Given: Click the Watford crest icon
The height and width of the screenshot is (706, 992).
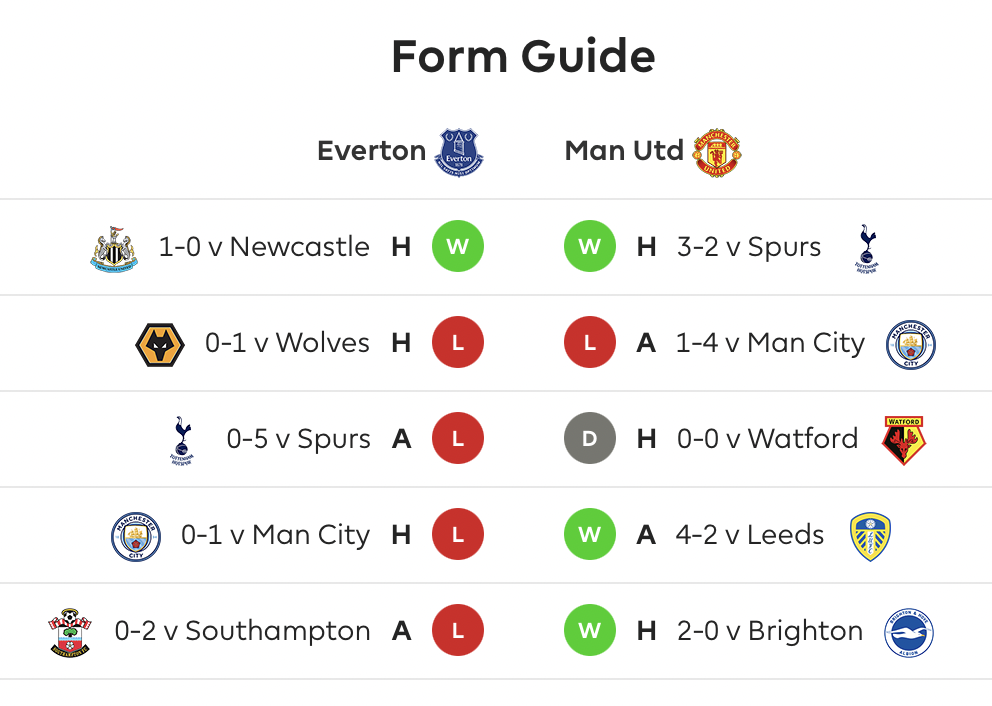Looking at the screenshot, I should 903,440.
